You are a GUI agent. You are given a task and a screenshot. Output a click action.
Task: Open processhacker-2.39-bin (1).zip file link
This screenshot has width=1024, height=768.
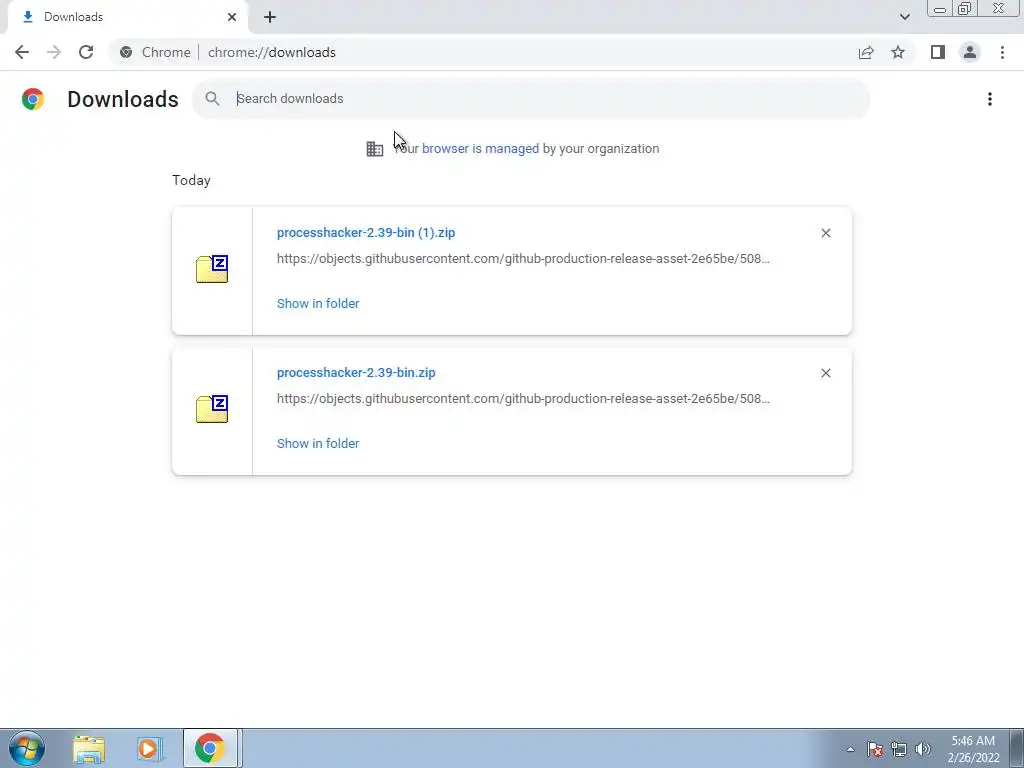[x=366, y=232]
